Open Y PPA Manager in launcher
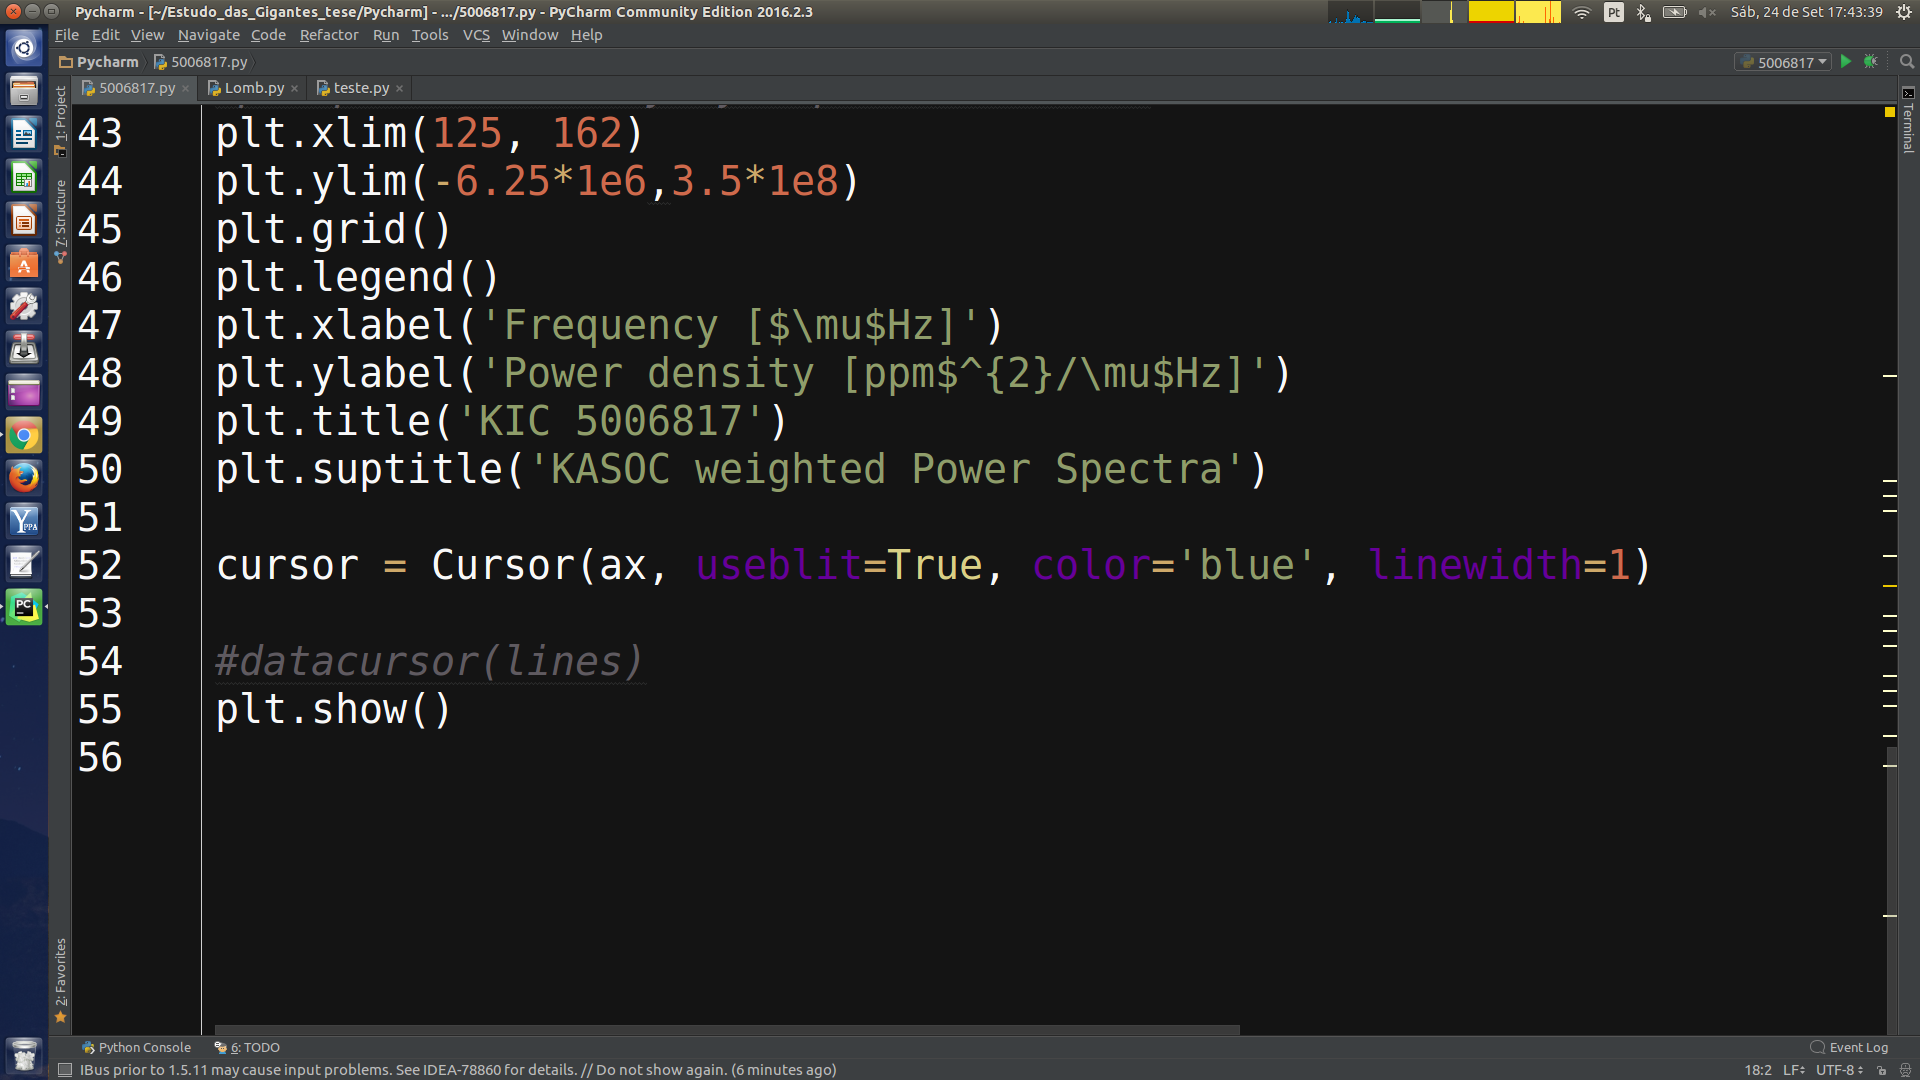This screenshot has width=1920, height=1080. (x=24, y=521)
